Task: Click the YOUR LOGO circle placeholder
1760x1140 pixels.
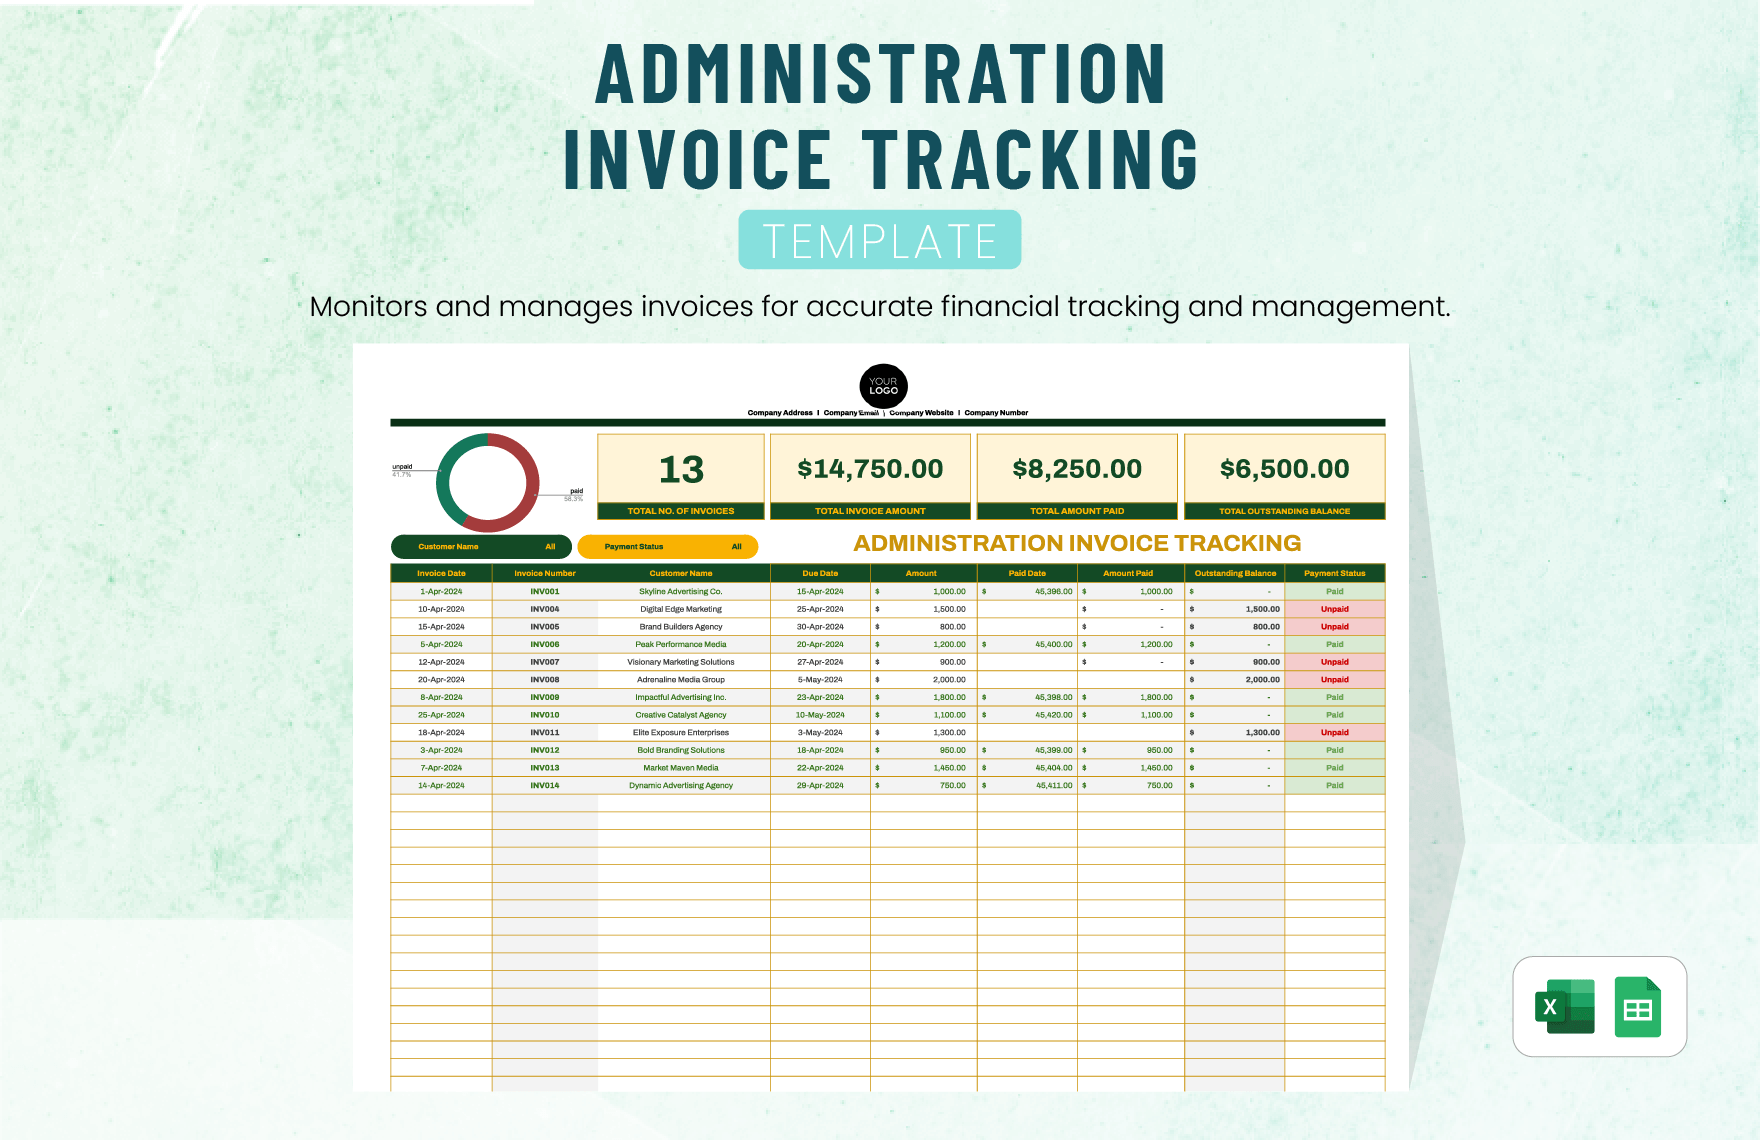Action: click(x=883, y=386)
